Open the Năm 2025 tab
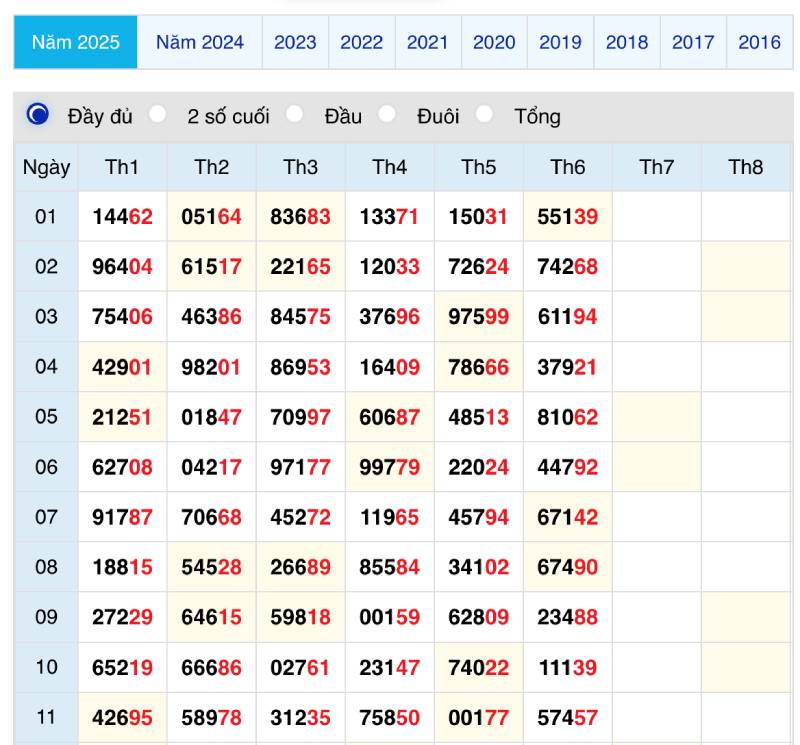Screen dimensions: 800x745 click(75, 42)
